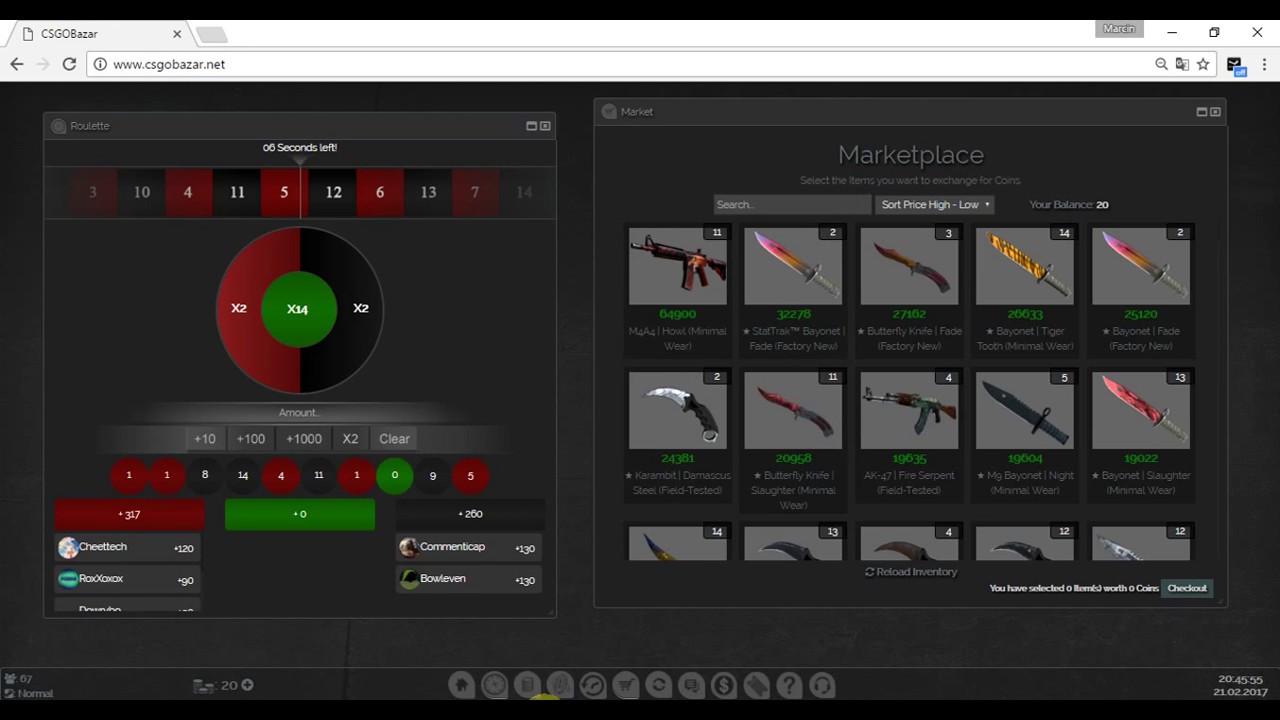Click the dollar sign dock icon
This screenshot has width=1280, height=720.
point(724,685)
